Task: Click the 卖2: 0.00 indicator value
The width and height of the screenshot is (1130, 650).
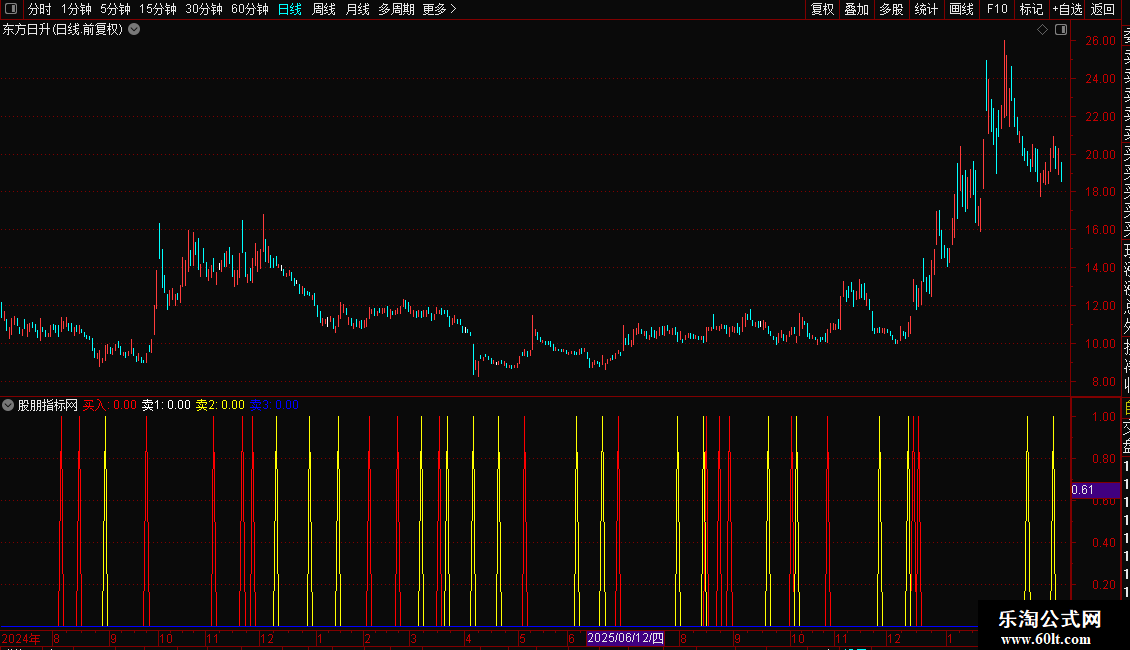Action: pos(220,405)
